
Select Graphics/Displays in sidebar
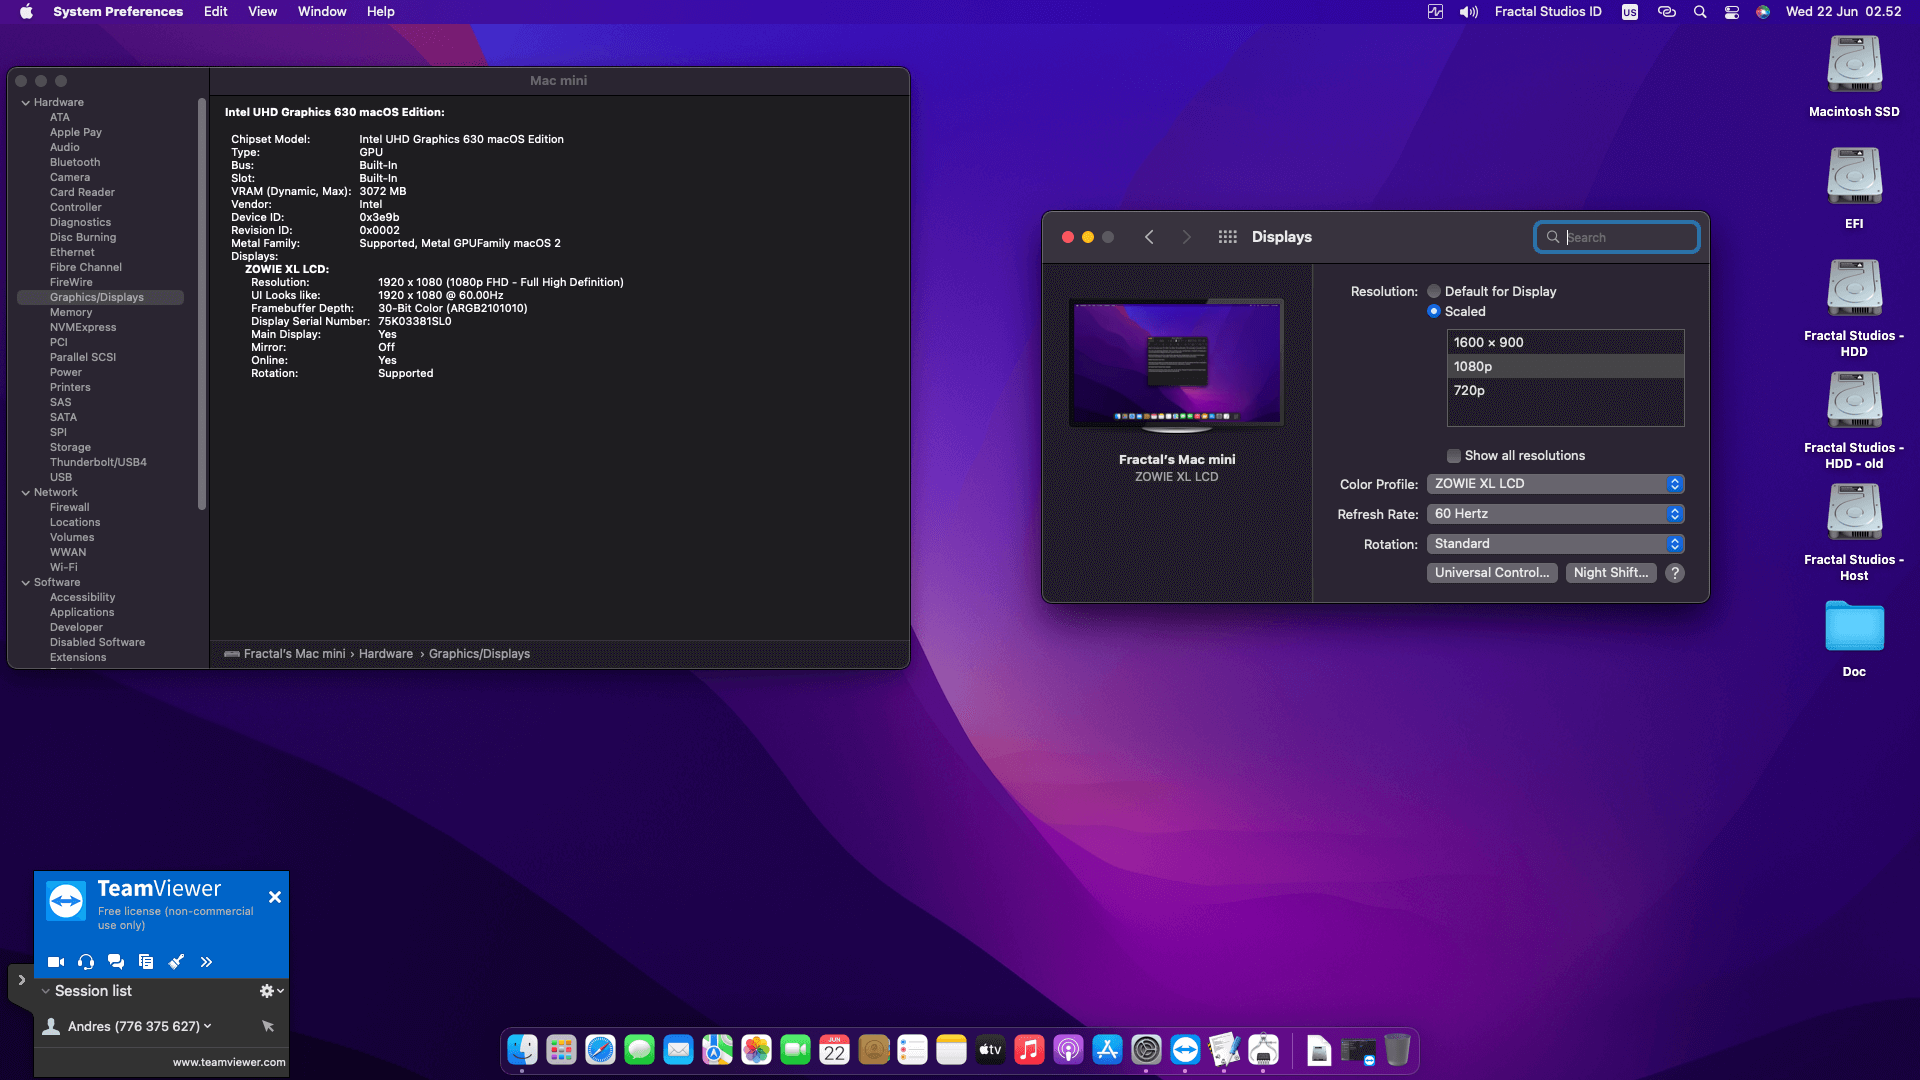click(100, 297)
